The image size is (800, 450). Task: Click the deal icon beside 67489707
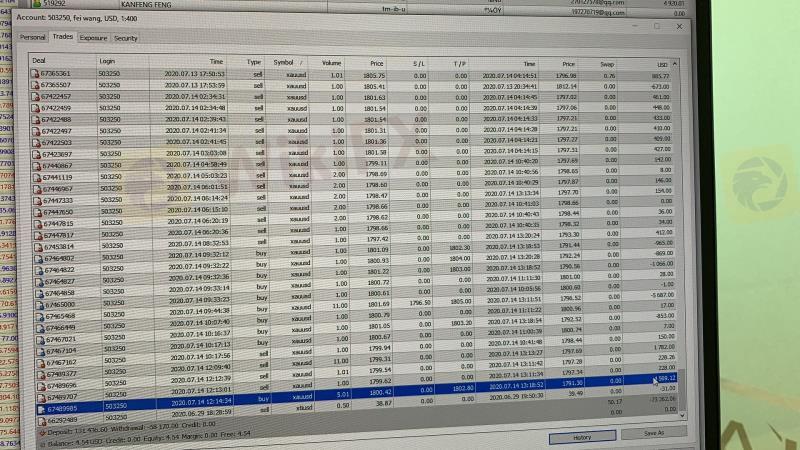point(41,397)
